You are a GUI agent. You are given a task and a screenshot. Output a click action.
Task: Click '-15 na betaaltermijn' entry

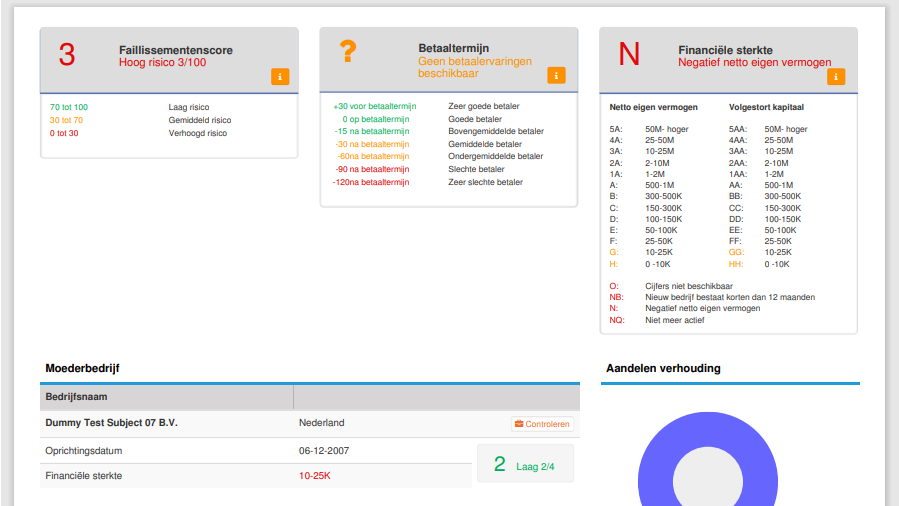click(x=372, y=131)
